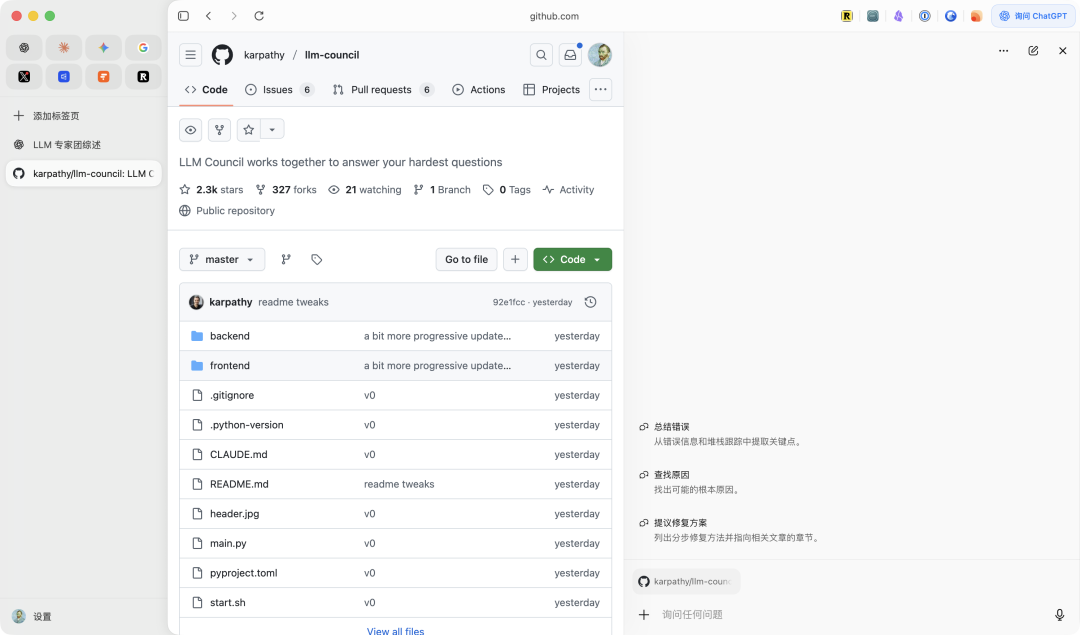Go back to the previous page
1080x635 pixels.
click(x=209, y=16)
